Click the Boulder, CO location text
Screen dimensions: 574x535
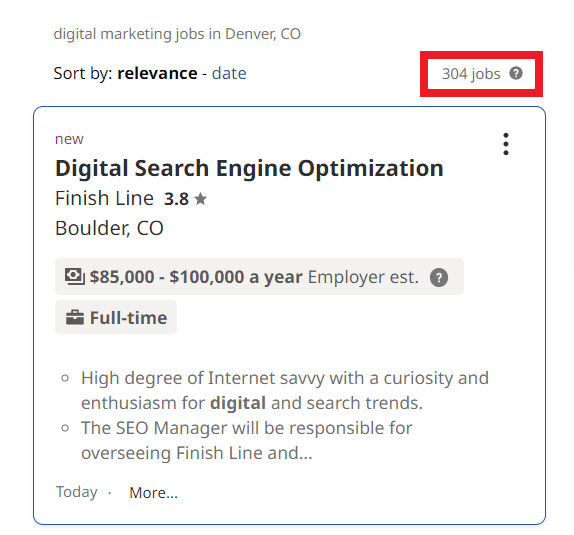(109, 229)
